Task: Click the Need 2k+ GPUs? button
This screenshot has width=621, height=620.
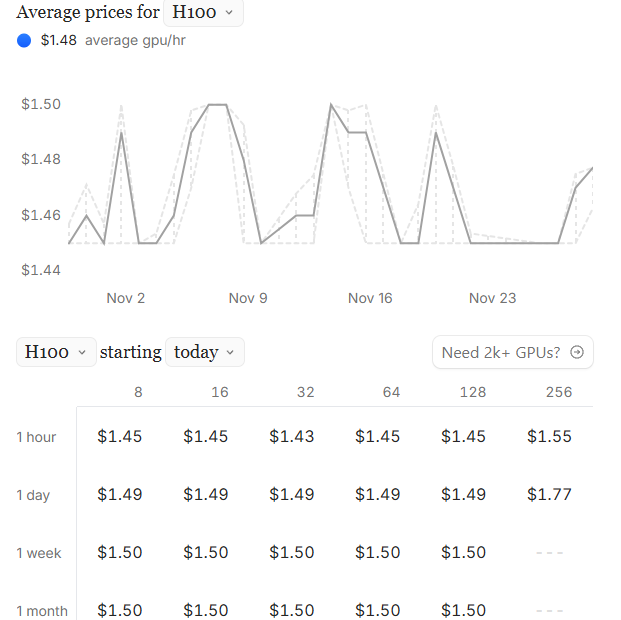Action: (512, 352)
